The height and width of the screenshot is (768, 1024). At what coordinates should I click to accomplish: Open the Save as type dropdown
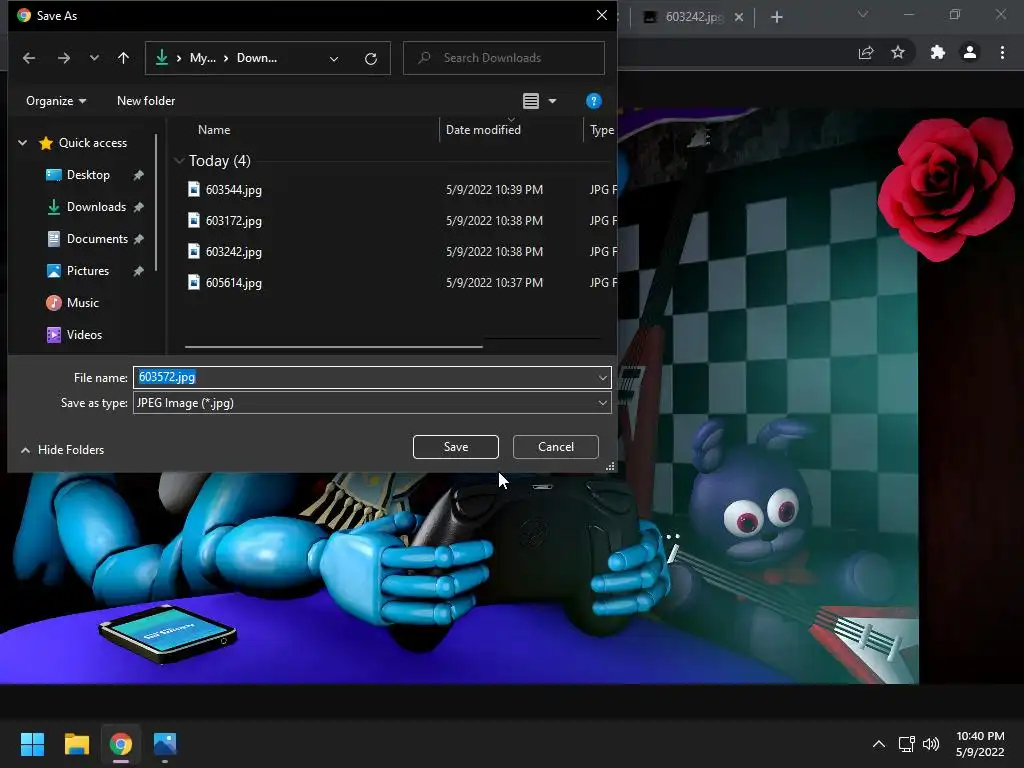372,403
